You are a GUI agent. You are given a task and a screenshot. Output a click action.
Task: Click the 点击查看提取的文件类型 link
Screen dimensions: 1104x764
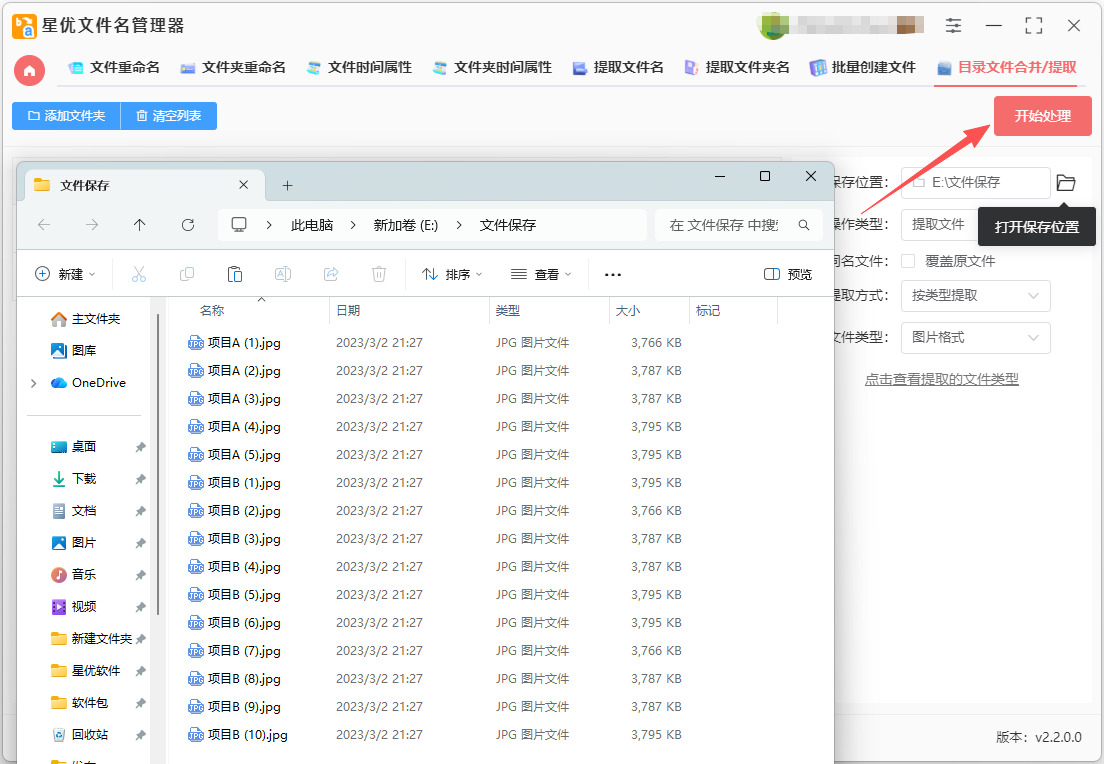point(941,380)
